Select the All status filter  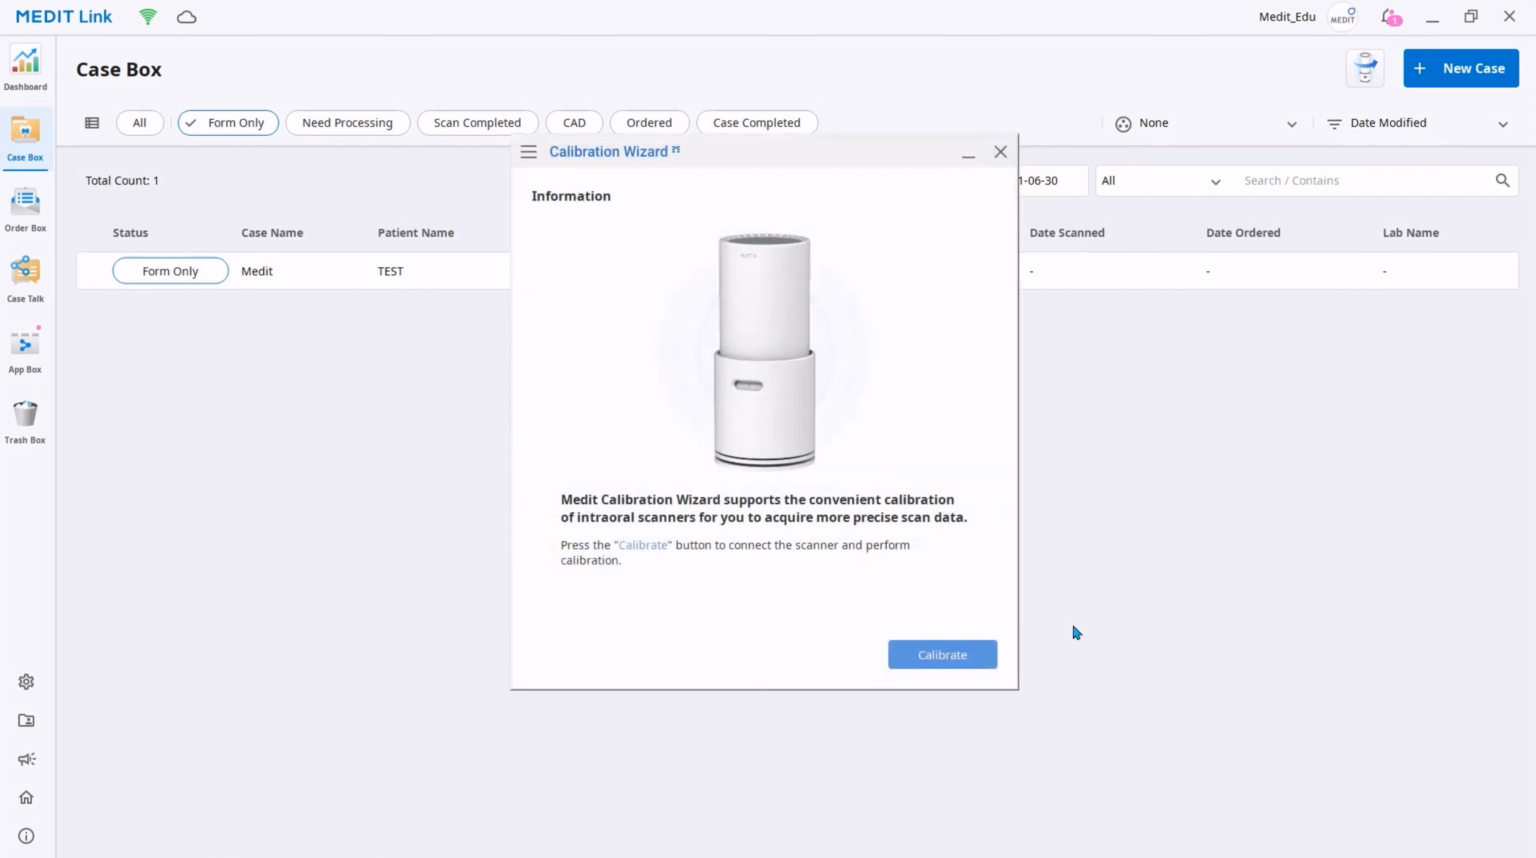pos(140,123)
